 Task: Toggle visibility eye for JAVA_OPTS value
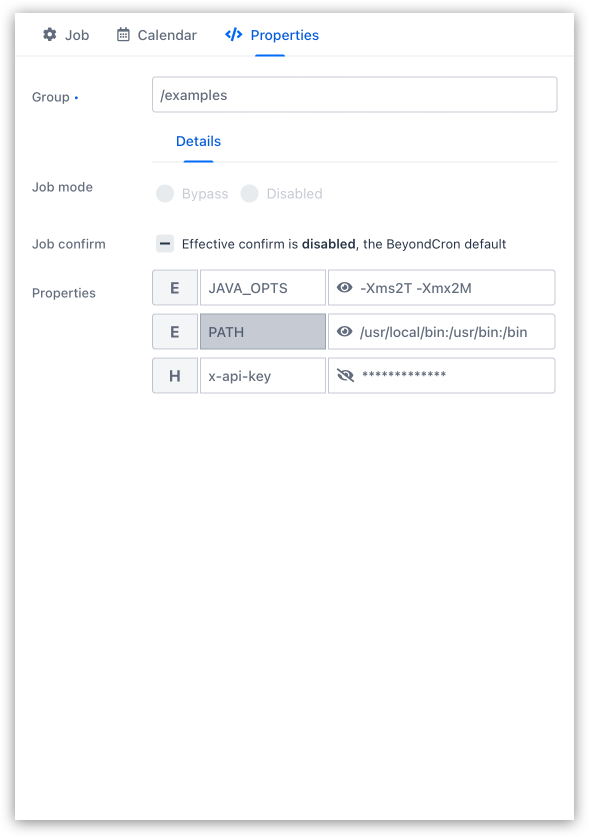(x=344, y=288)
